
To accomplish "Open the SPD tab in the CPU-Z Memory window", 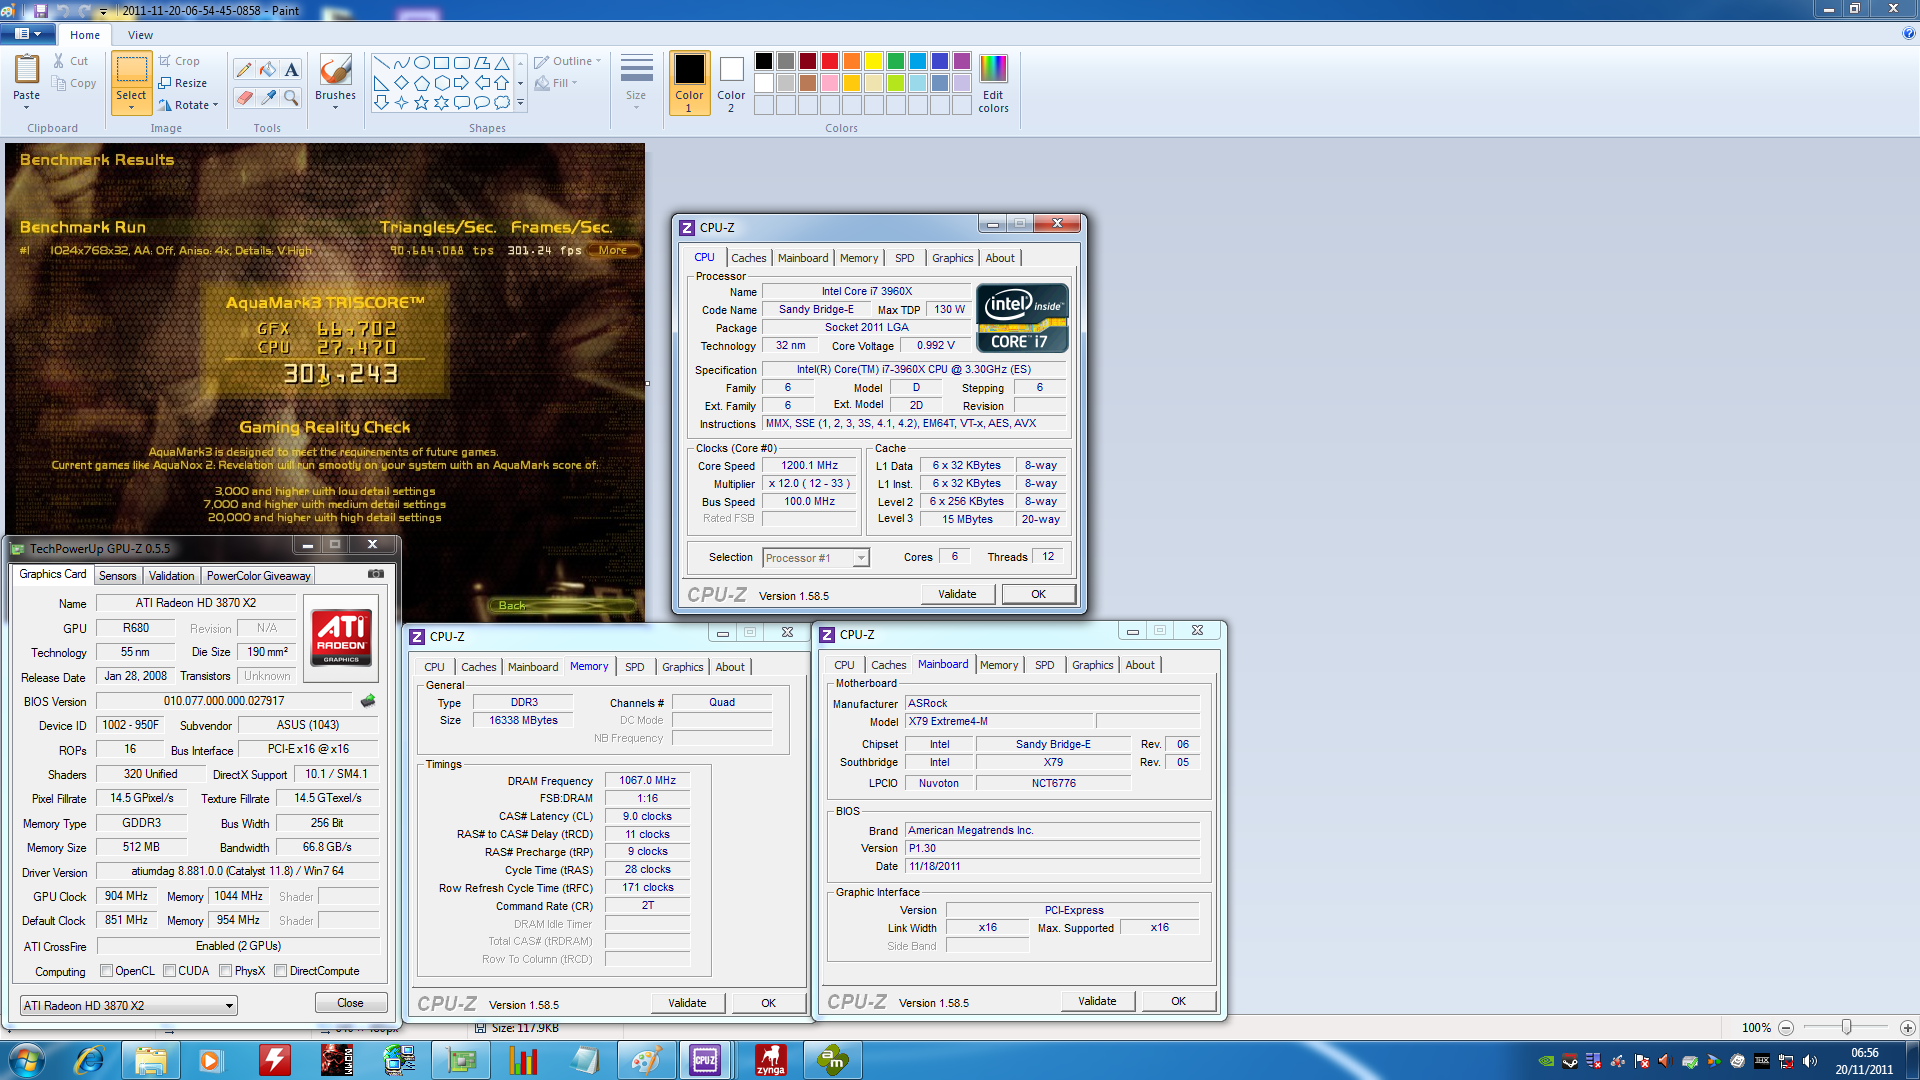I will pos(634,667).
